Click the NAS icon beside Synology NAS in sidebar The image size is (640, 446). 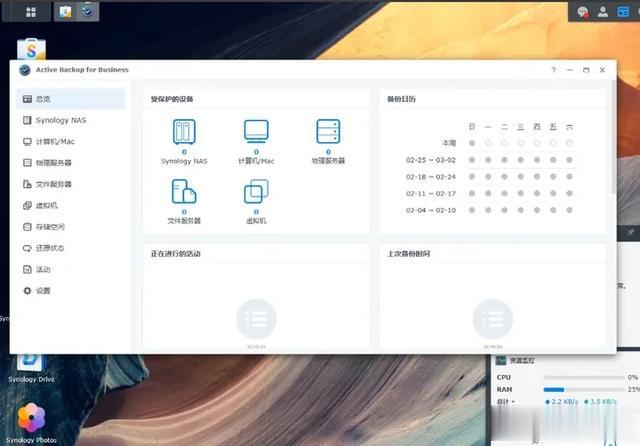tap(27, 120)
